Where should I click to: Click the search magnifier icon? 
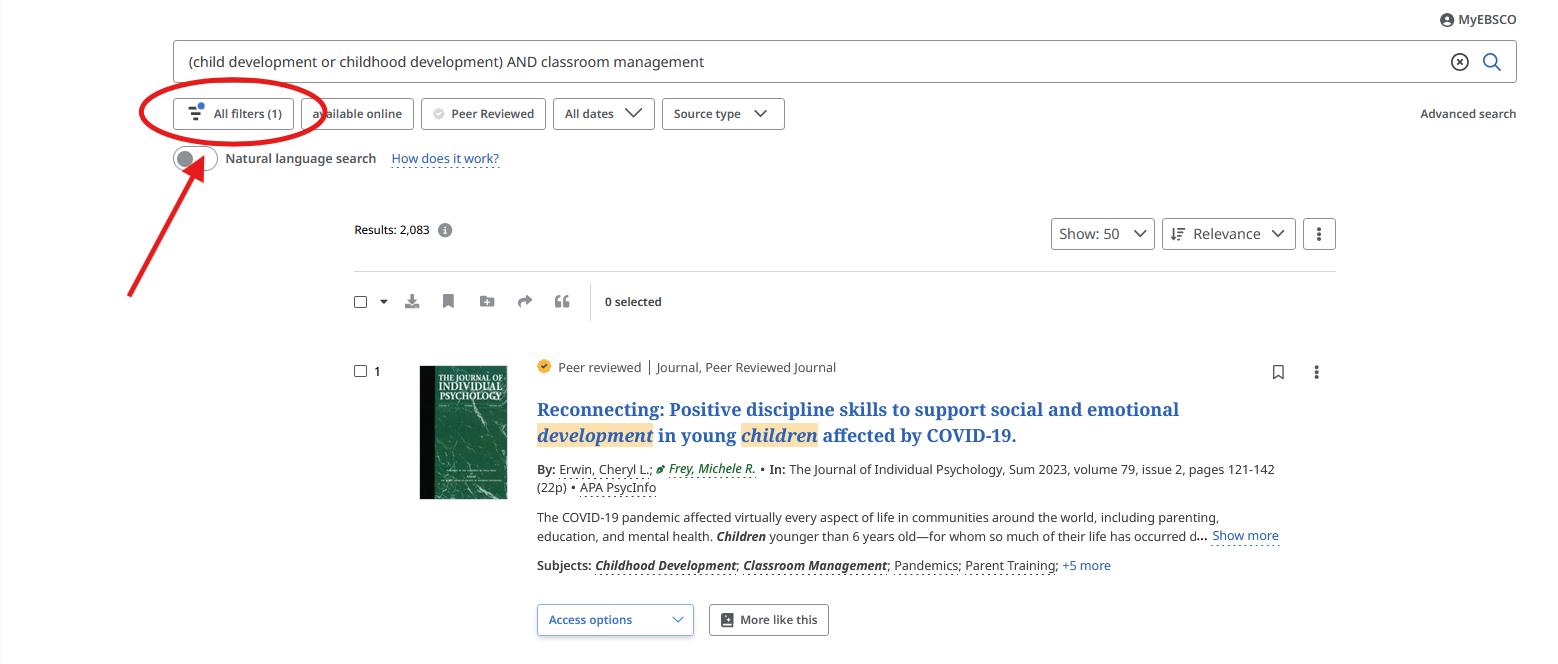(x=1491, y=62)
